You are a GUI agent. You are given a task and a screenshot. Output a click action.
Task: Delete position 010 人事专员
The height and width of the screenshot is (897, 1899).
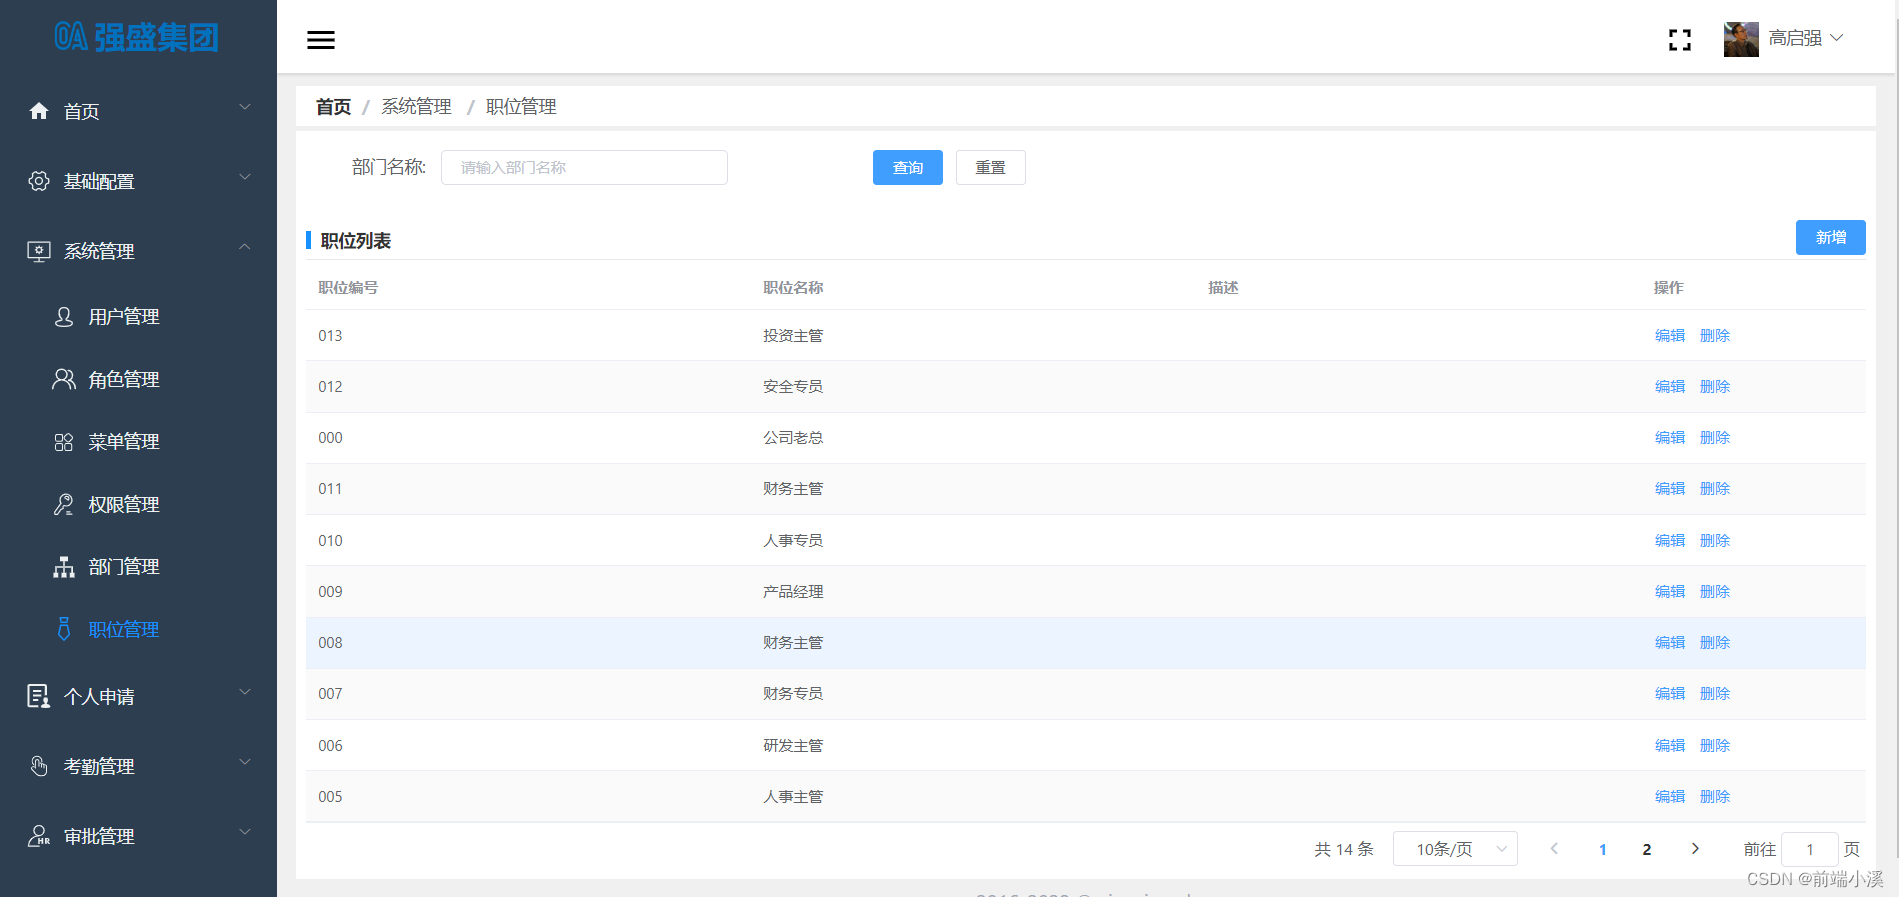(x=1715, y=541)
